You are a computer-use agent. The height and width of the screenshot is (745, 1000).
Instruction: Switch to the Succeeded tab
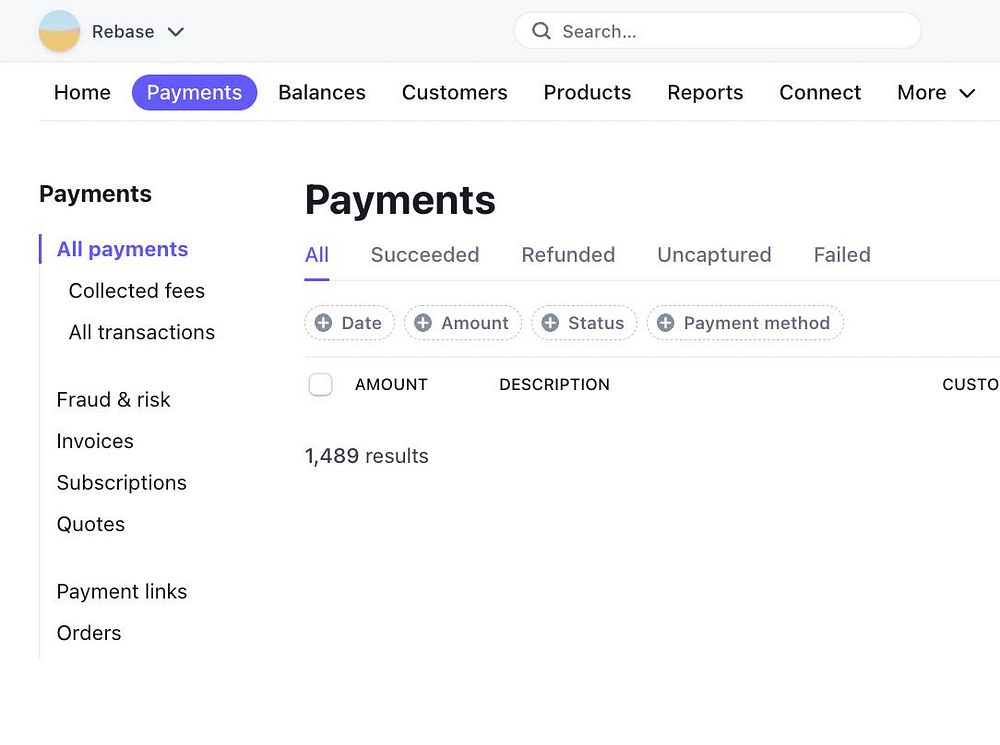[x=425, y=255]
